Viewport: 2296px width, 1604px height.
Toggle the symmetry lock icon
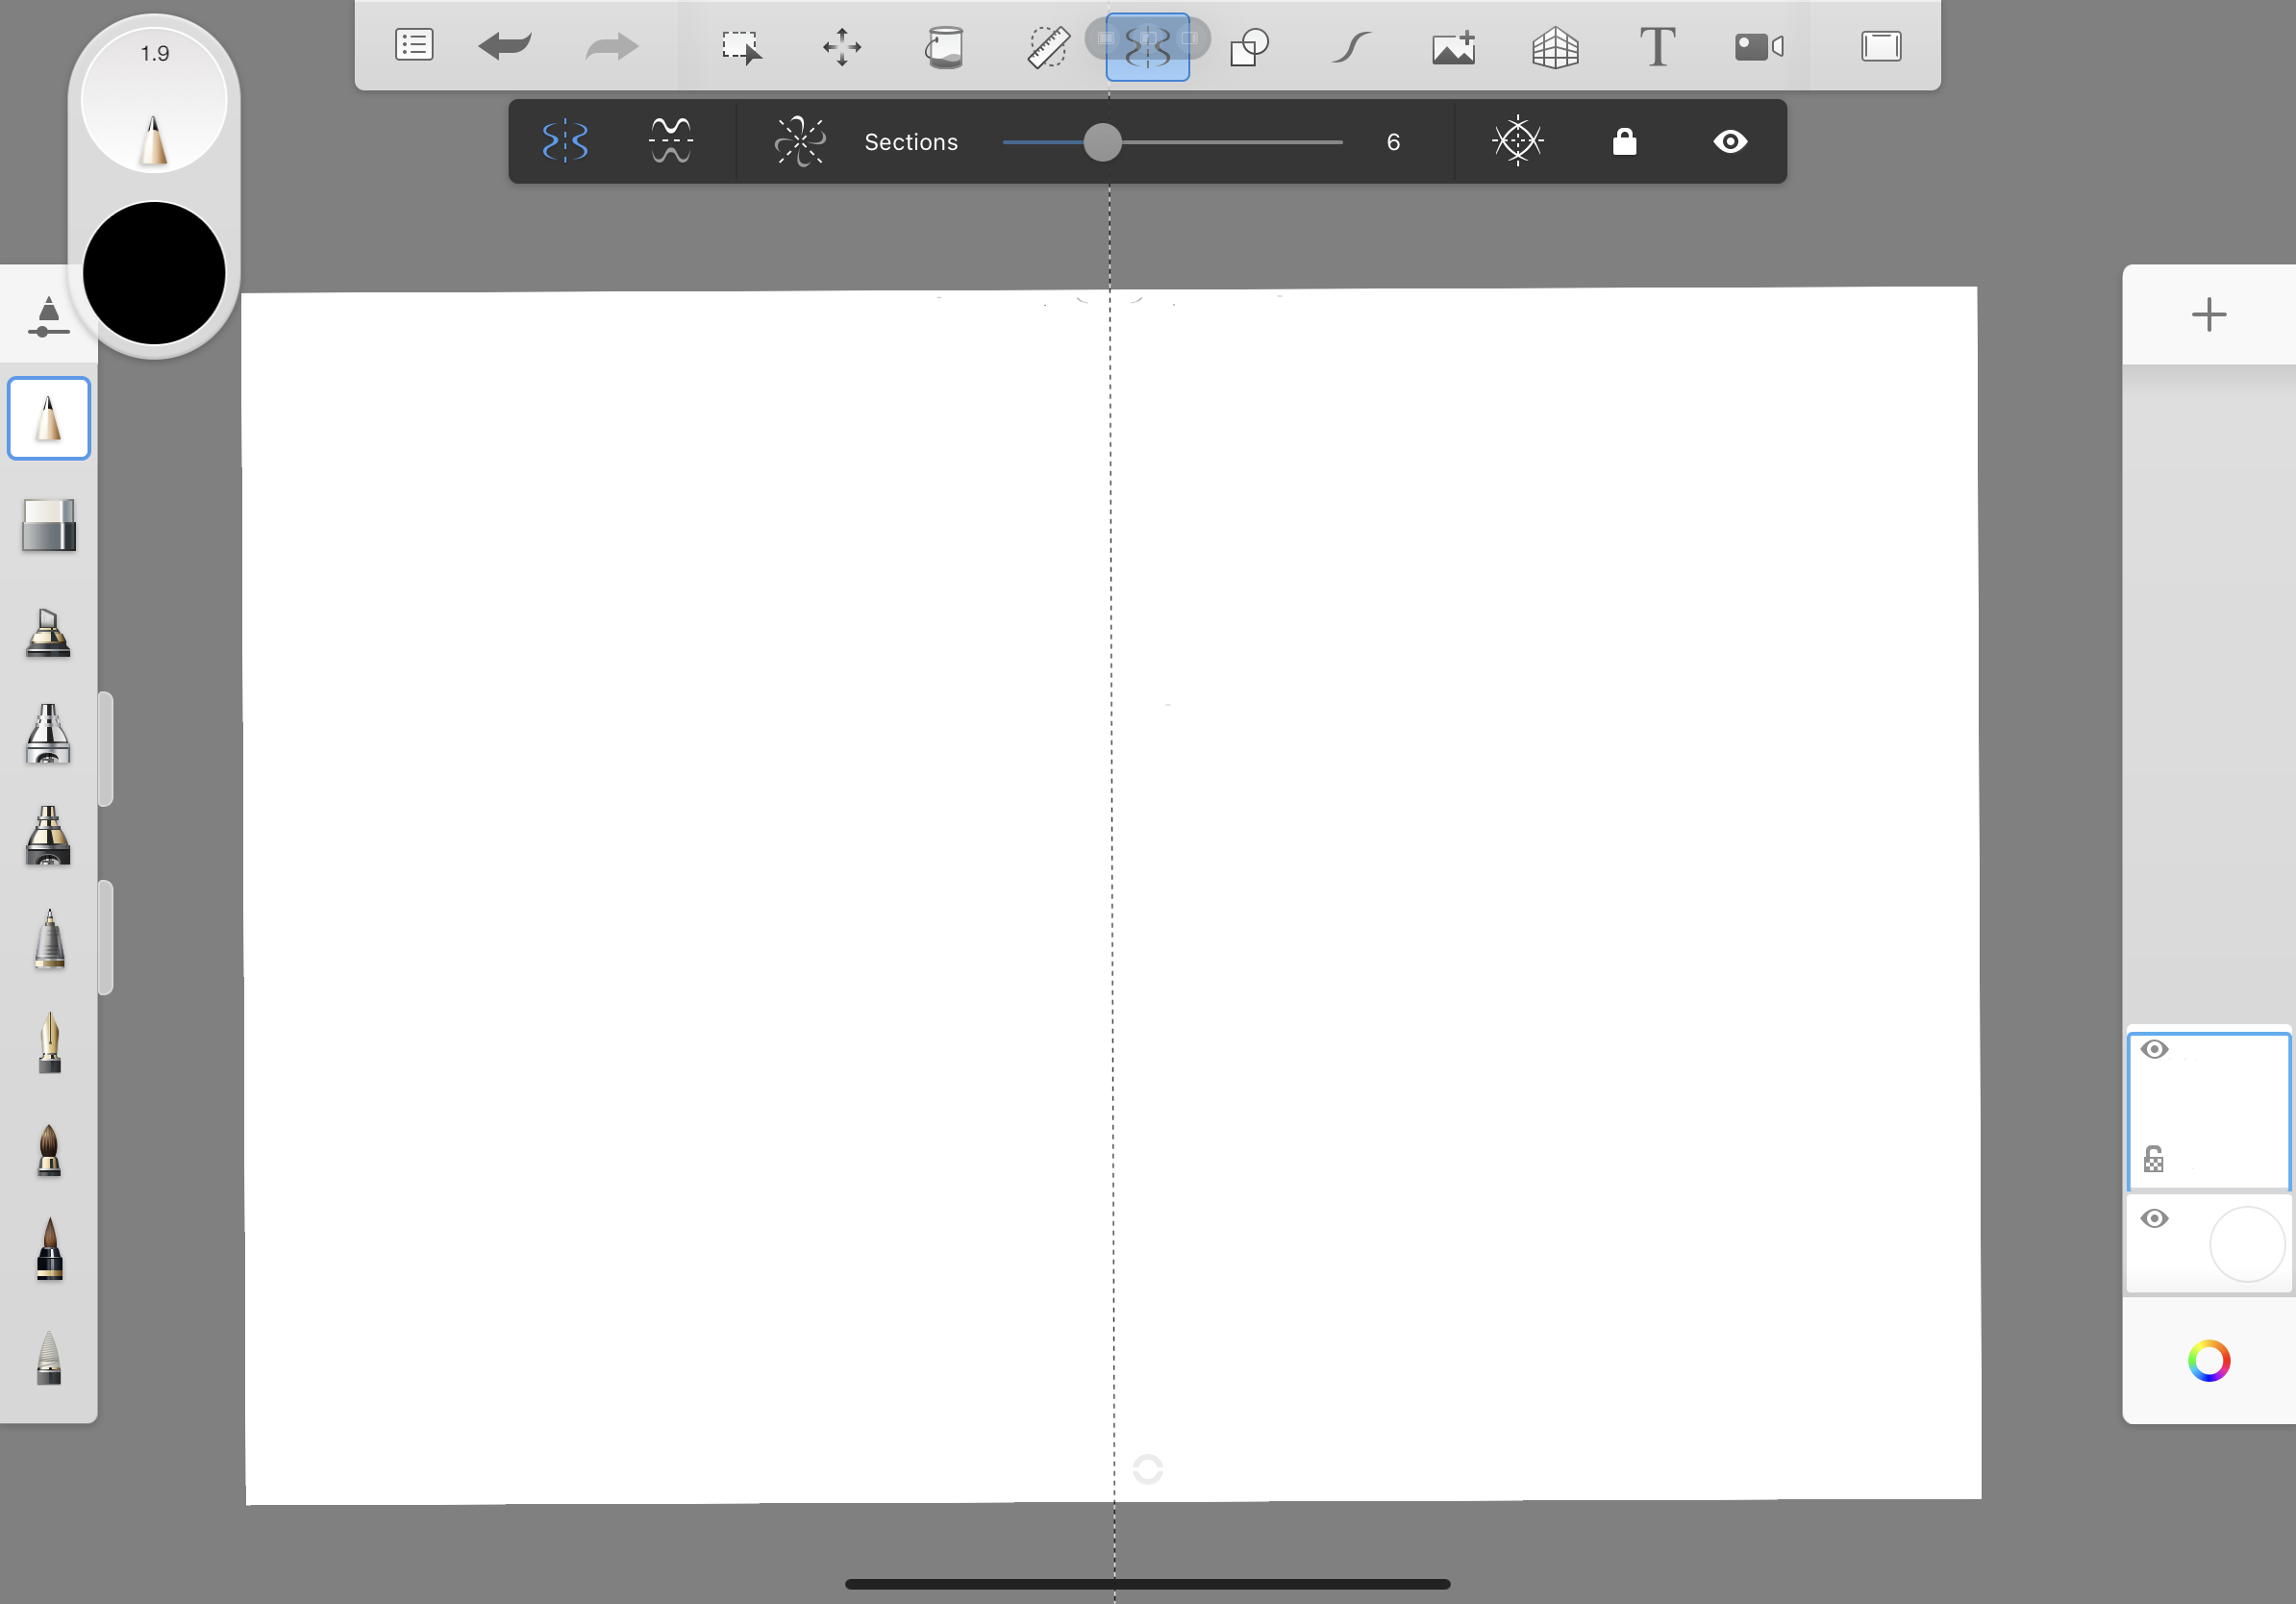(x=1624, y=142)
